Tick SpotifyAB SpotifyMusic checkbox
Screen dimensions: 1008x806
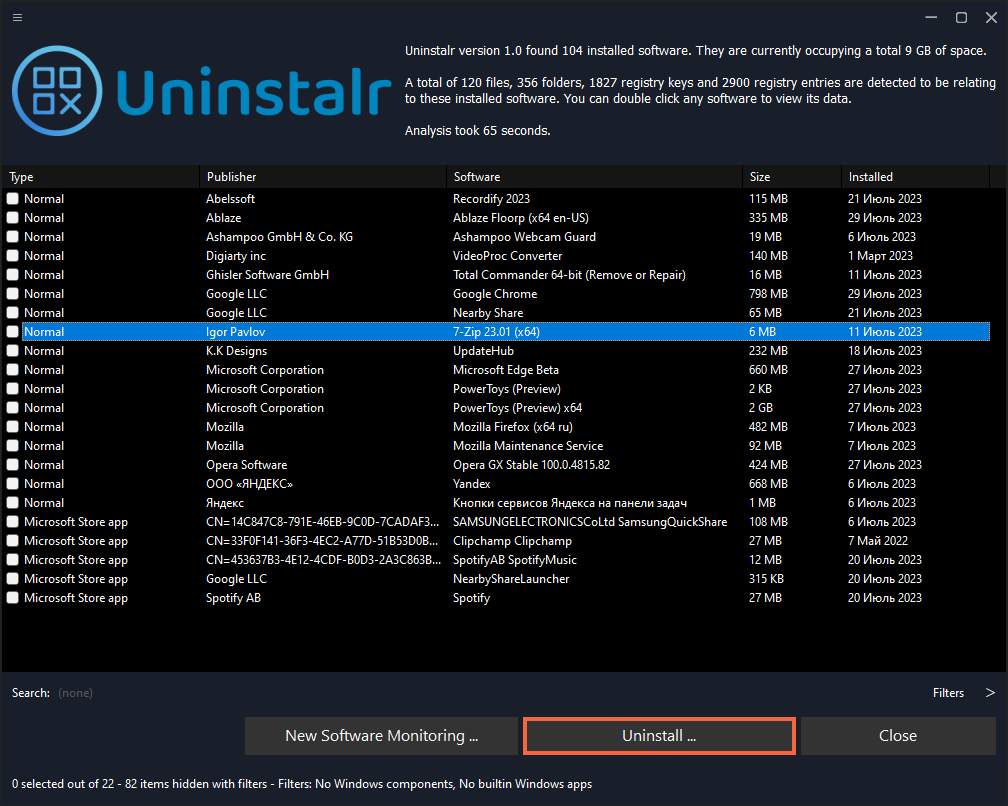pyautogui.click(x=12, y=560)
